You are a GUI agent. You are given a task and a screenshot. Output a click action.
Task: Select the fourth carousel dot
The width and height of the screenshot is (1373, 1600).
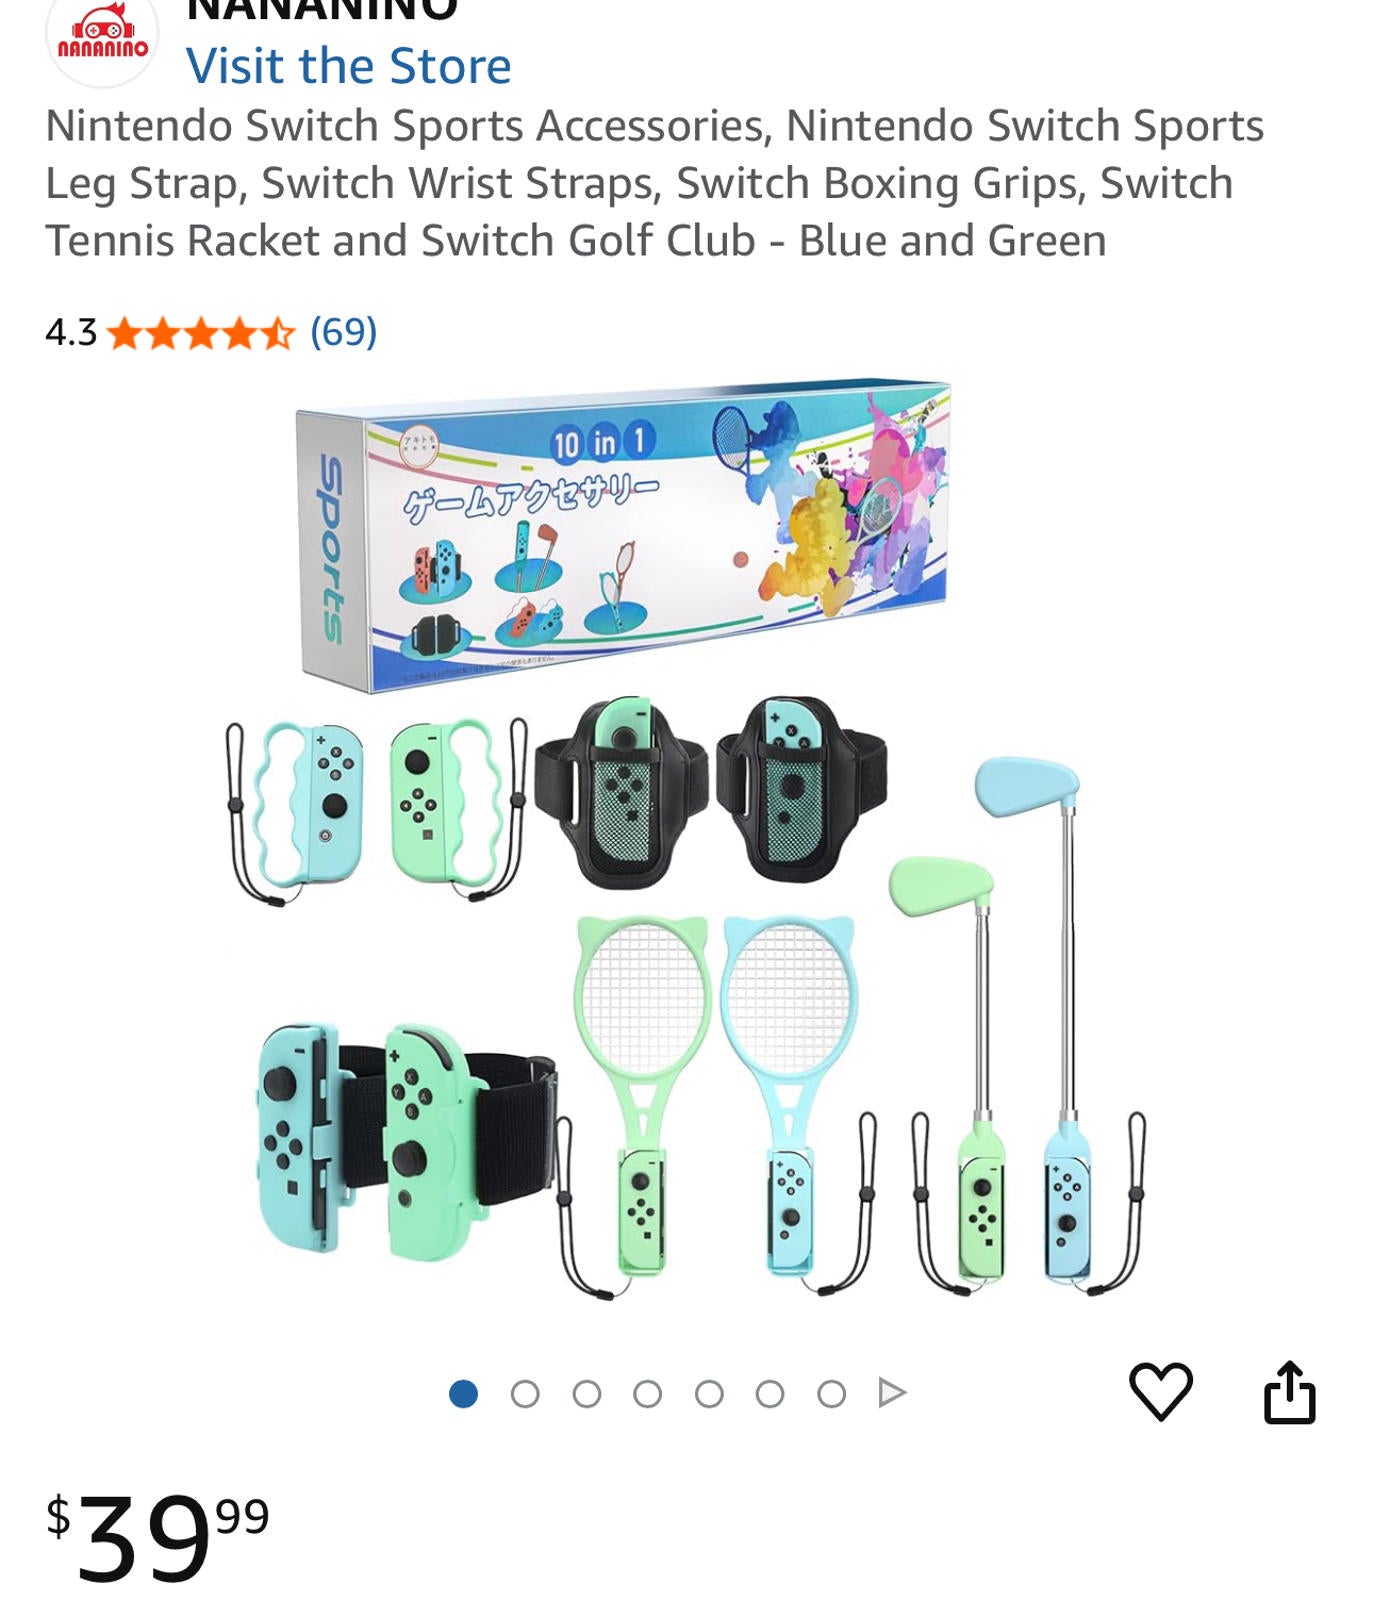648,1393
